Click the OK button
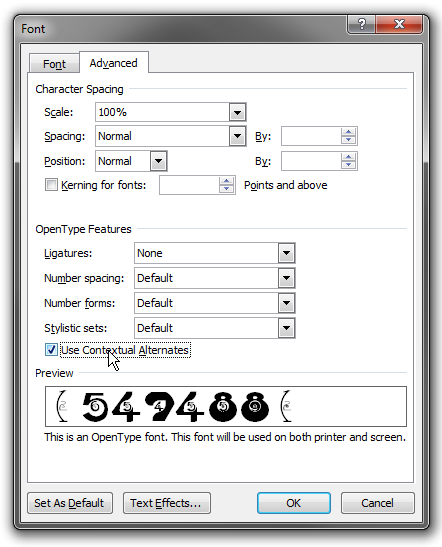Image resolution: width=442 pixels, height=547 pixels. pos(294,503)
